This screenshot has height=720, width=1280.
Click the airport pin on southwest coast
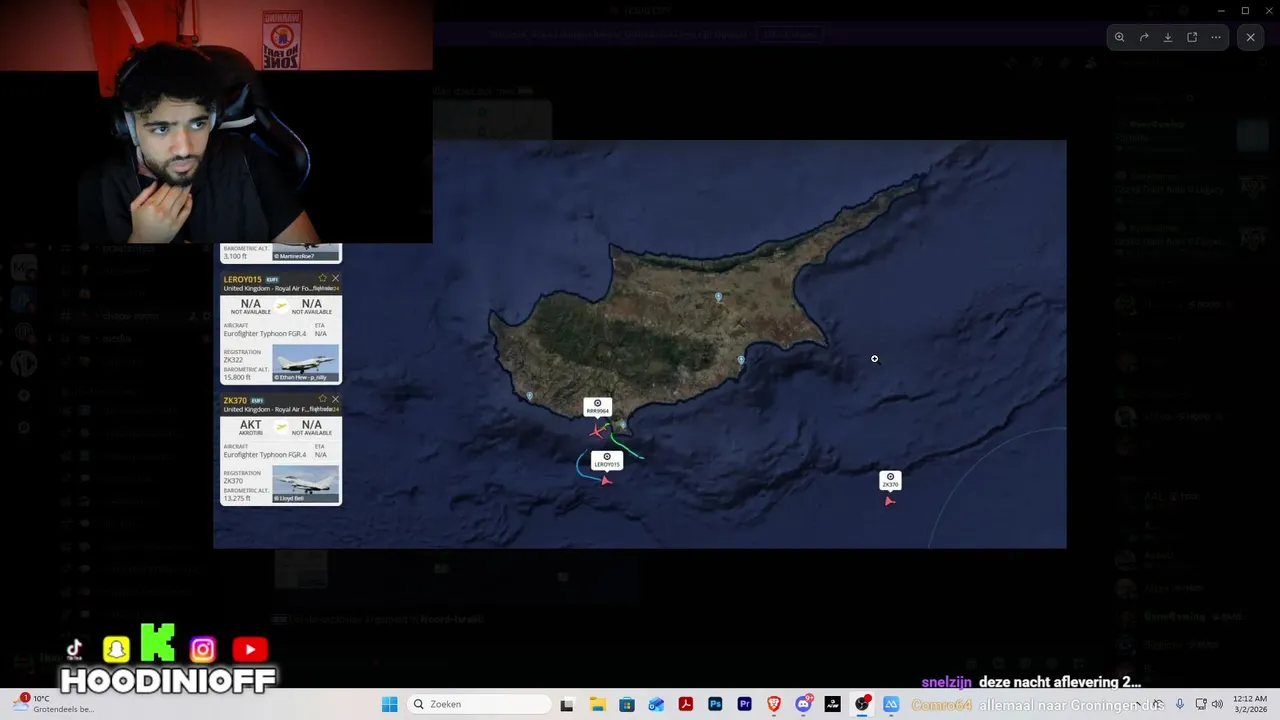pyautogui.click(x=530, y=396)
